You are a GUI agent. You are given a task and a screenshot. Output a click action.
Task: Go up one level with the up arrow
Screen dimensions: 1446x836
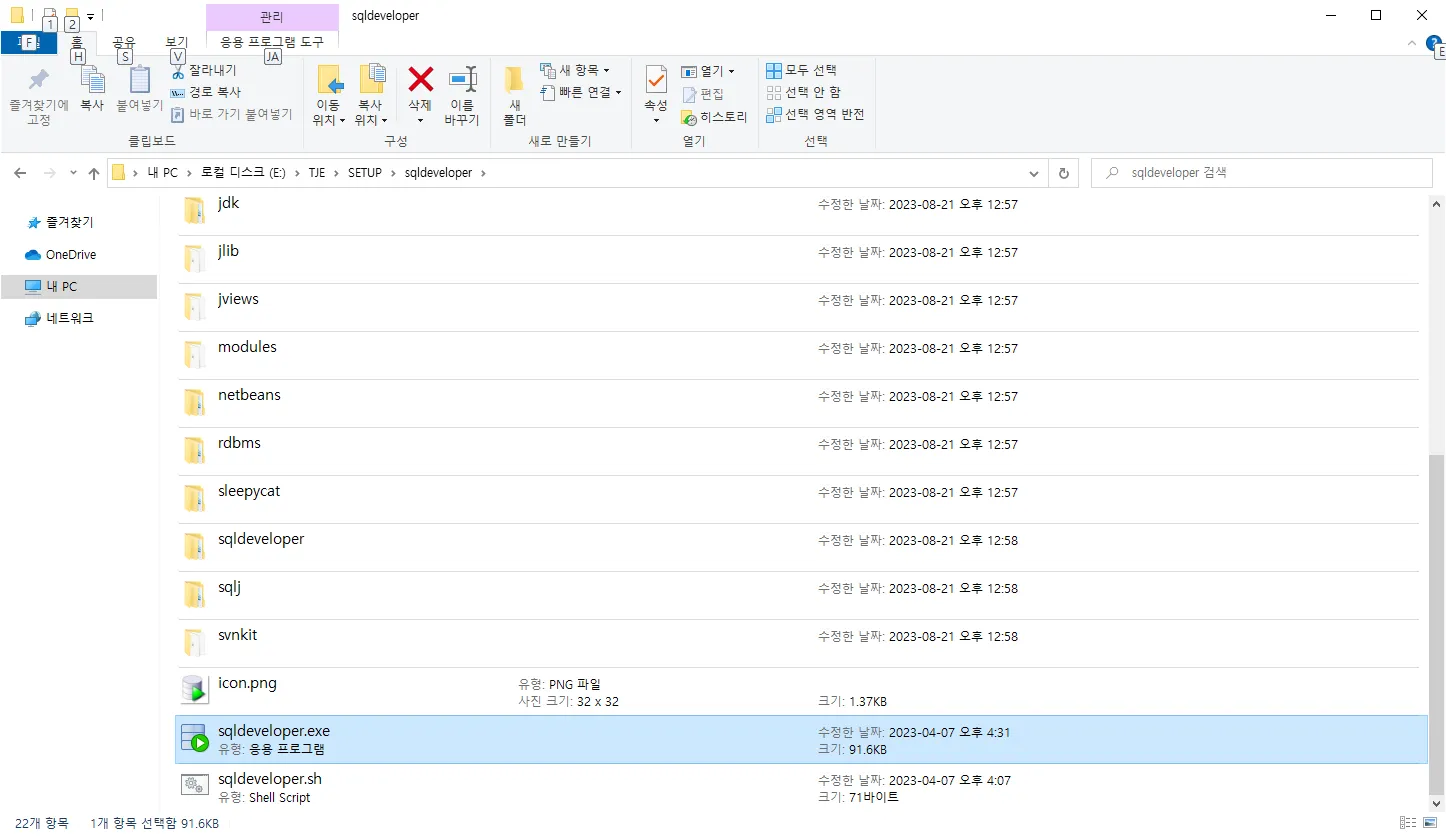pos(94,173)
